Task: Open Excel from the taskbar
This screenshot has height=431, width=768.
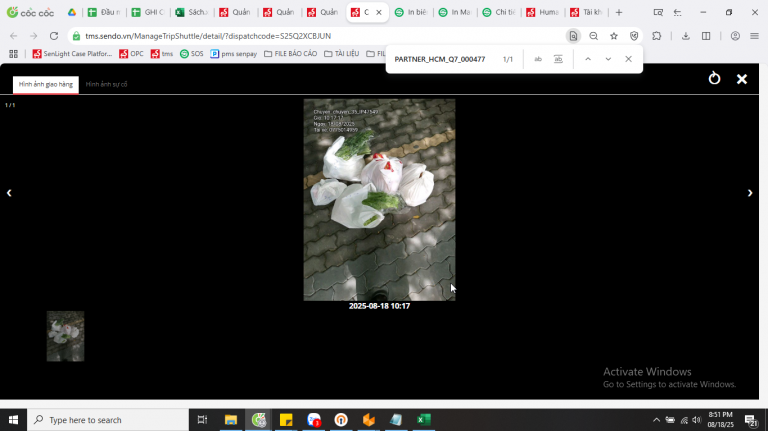Action: (x=424, y=420)
